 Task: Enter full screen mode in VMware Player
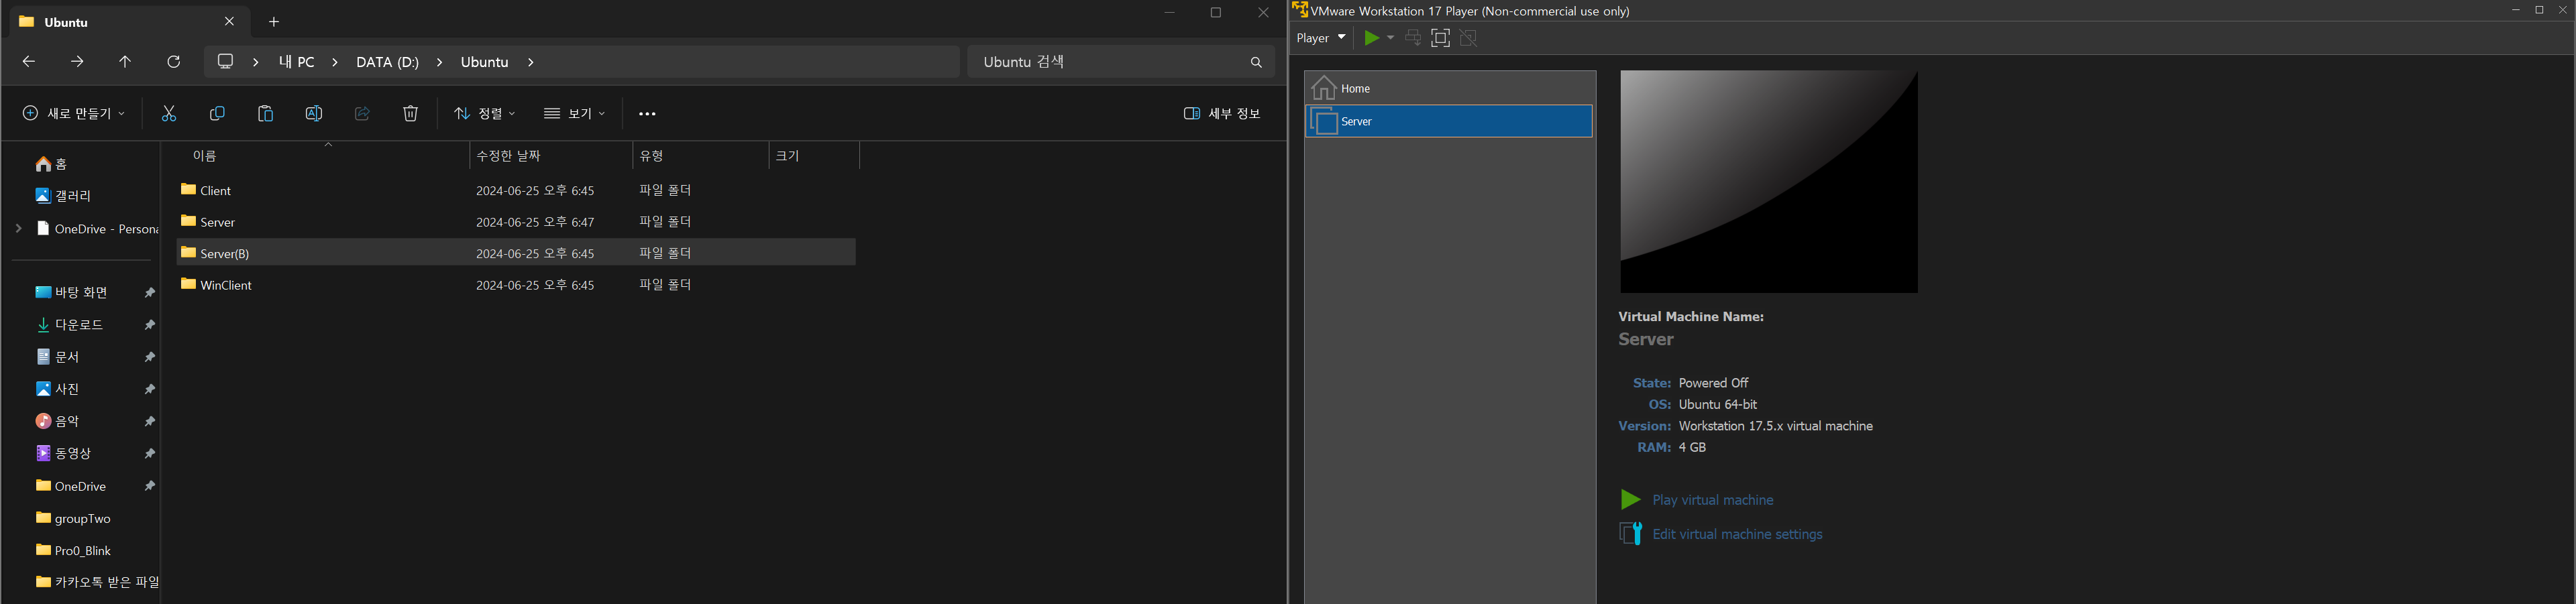1441,38
